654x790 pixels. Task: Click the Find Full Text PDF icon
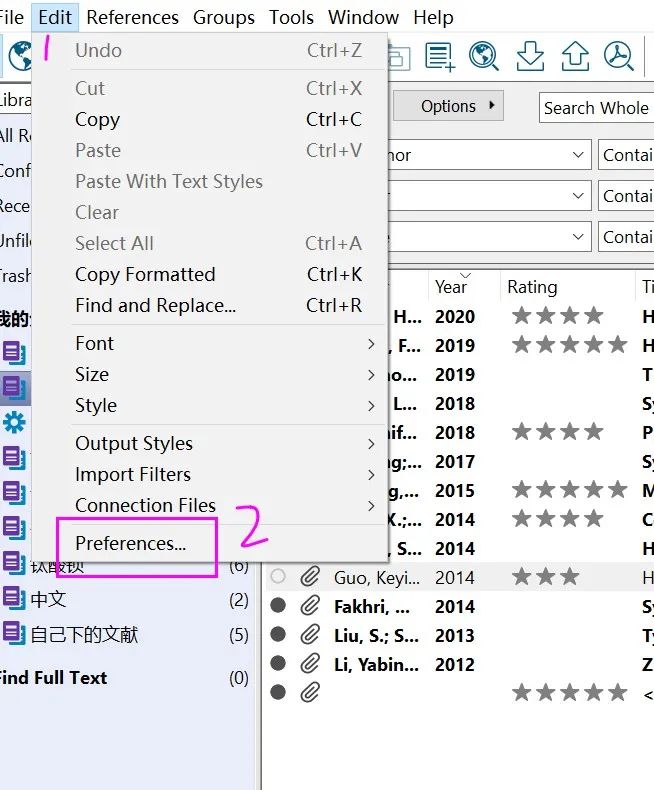pos(619,56)
